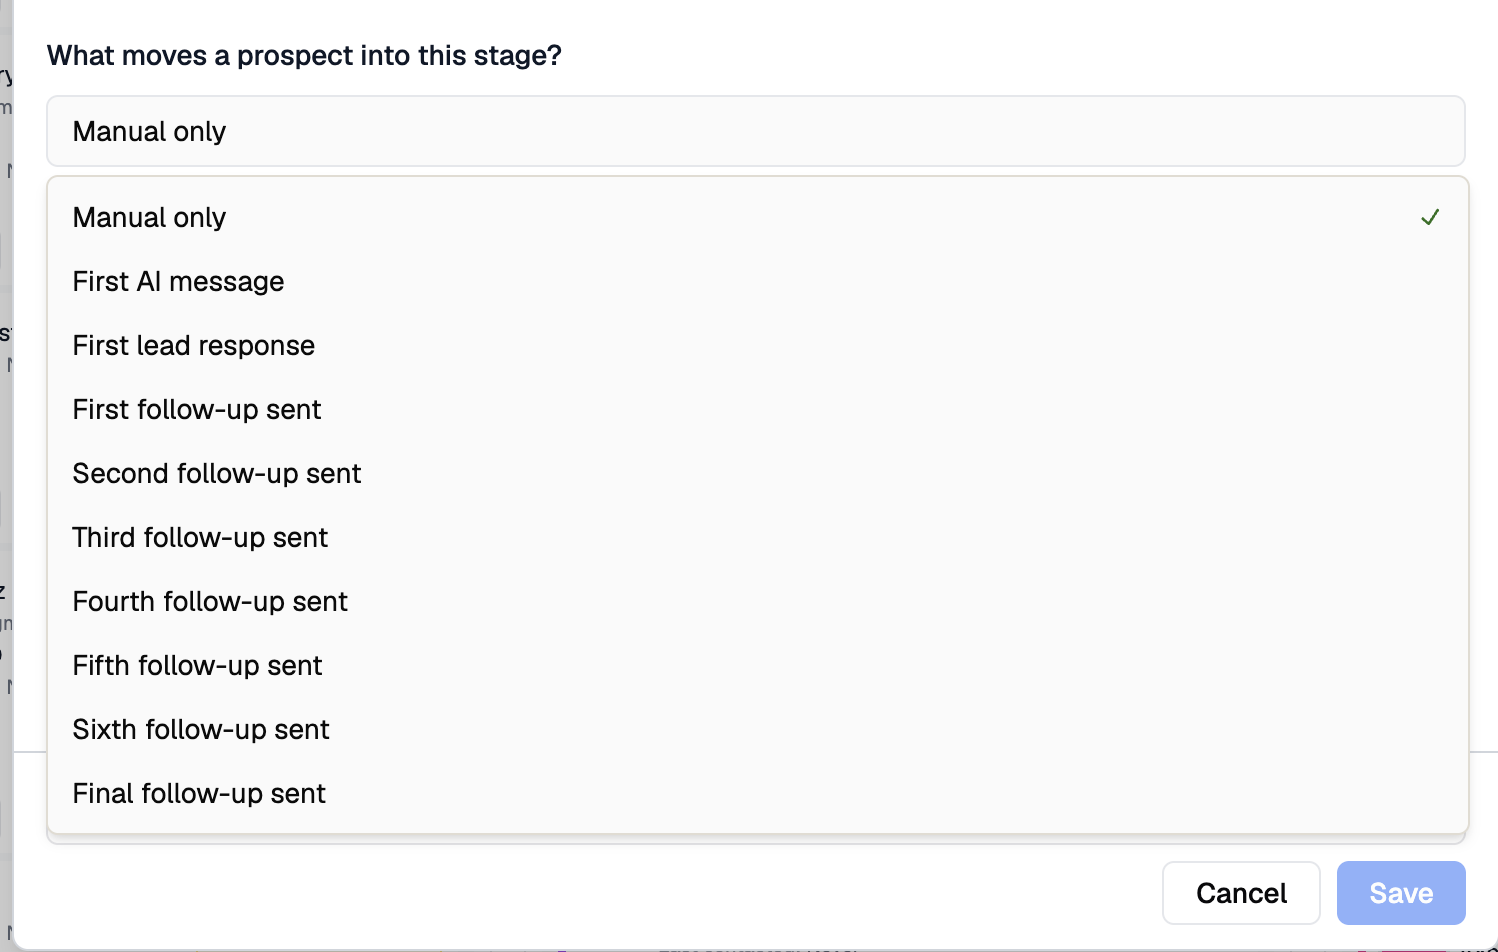Image resolution: width=1498 pixels, height=952 pixels.
Task: Click the dialog footer left of Cancel
Action: [x=600, y=893]
